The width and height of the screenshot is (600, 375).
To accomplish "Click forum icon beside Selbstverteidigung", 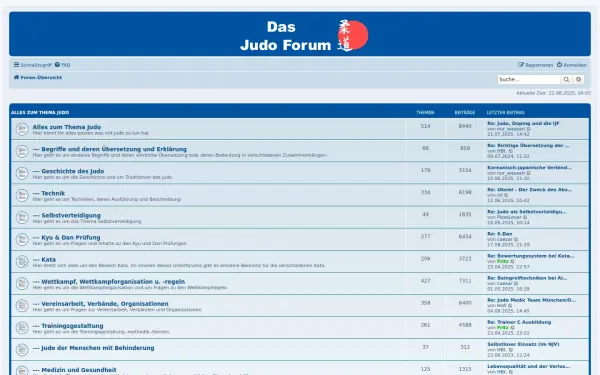I will click(22, 217).
